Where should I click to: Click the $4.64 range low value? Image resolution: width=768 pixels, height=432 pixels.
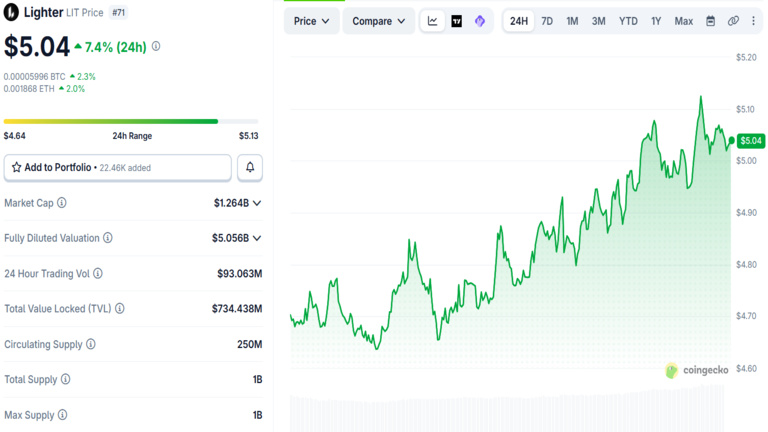15,136
